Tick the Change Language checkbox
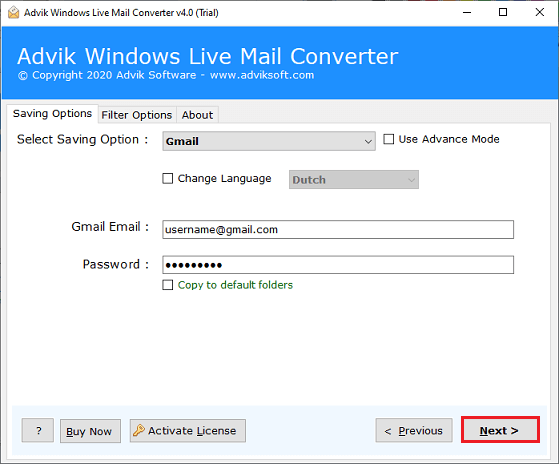Image resolution: width=559 pixels, height=464 pixels. pyautogui.click(x=168, y=178)
